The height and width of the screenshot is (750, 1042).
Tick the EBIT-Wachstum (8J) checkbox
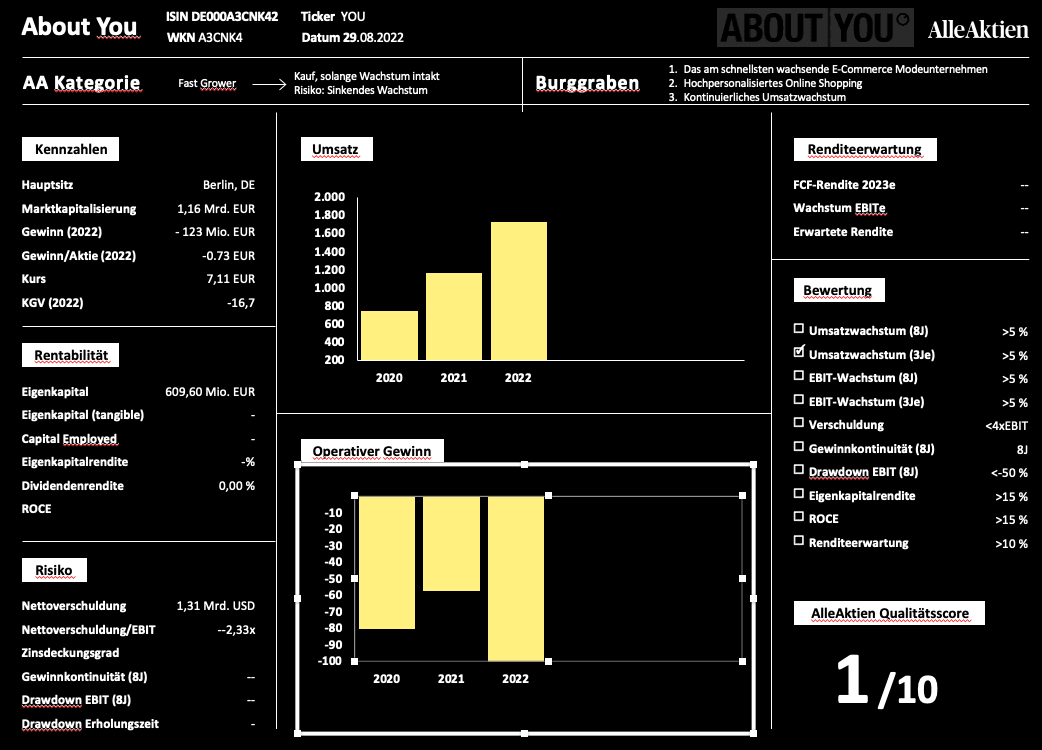coord(799,376)
